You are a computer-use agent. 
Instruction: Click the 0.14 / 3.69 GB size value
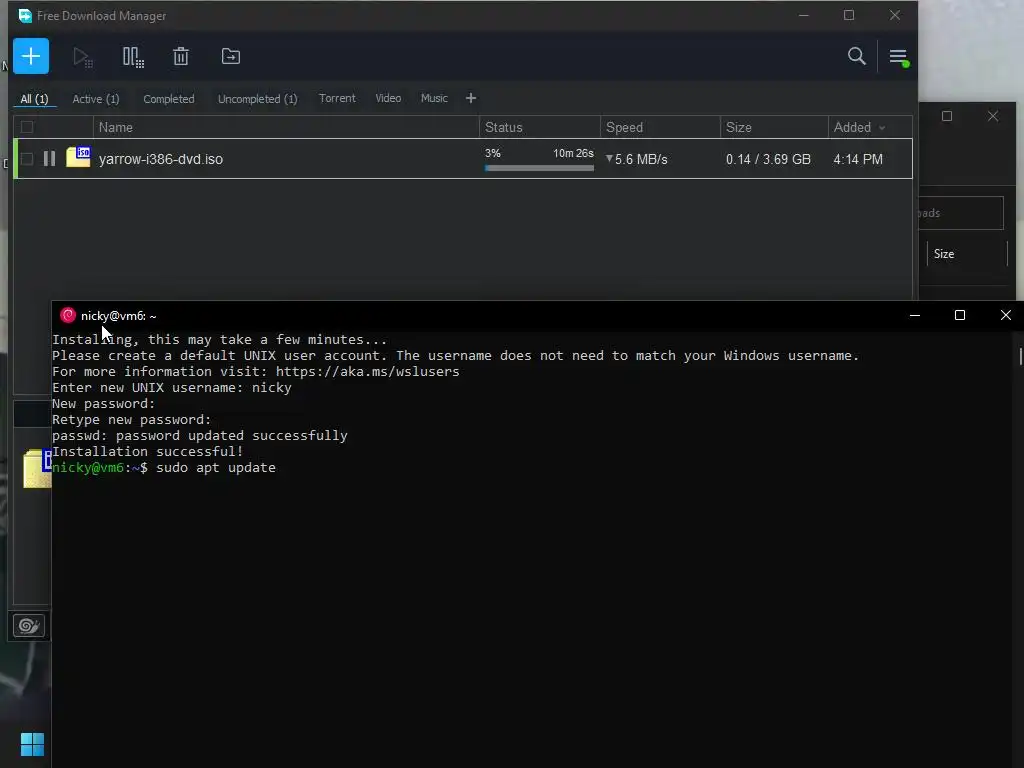click(x=768, y=159)
